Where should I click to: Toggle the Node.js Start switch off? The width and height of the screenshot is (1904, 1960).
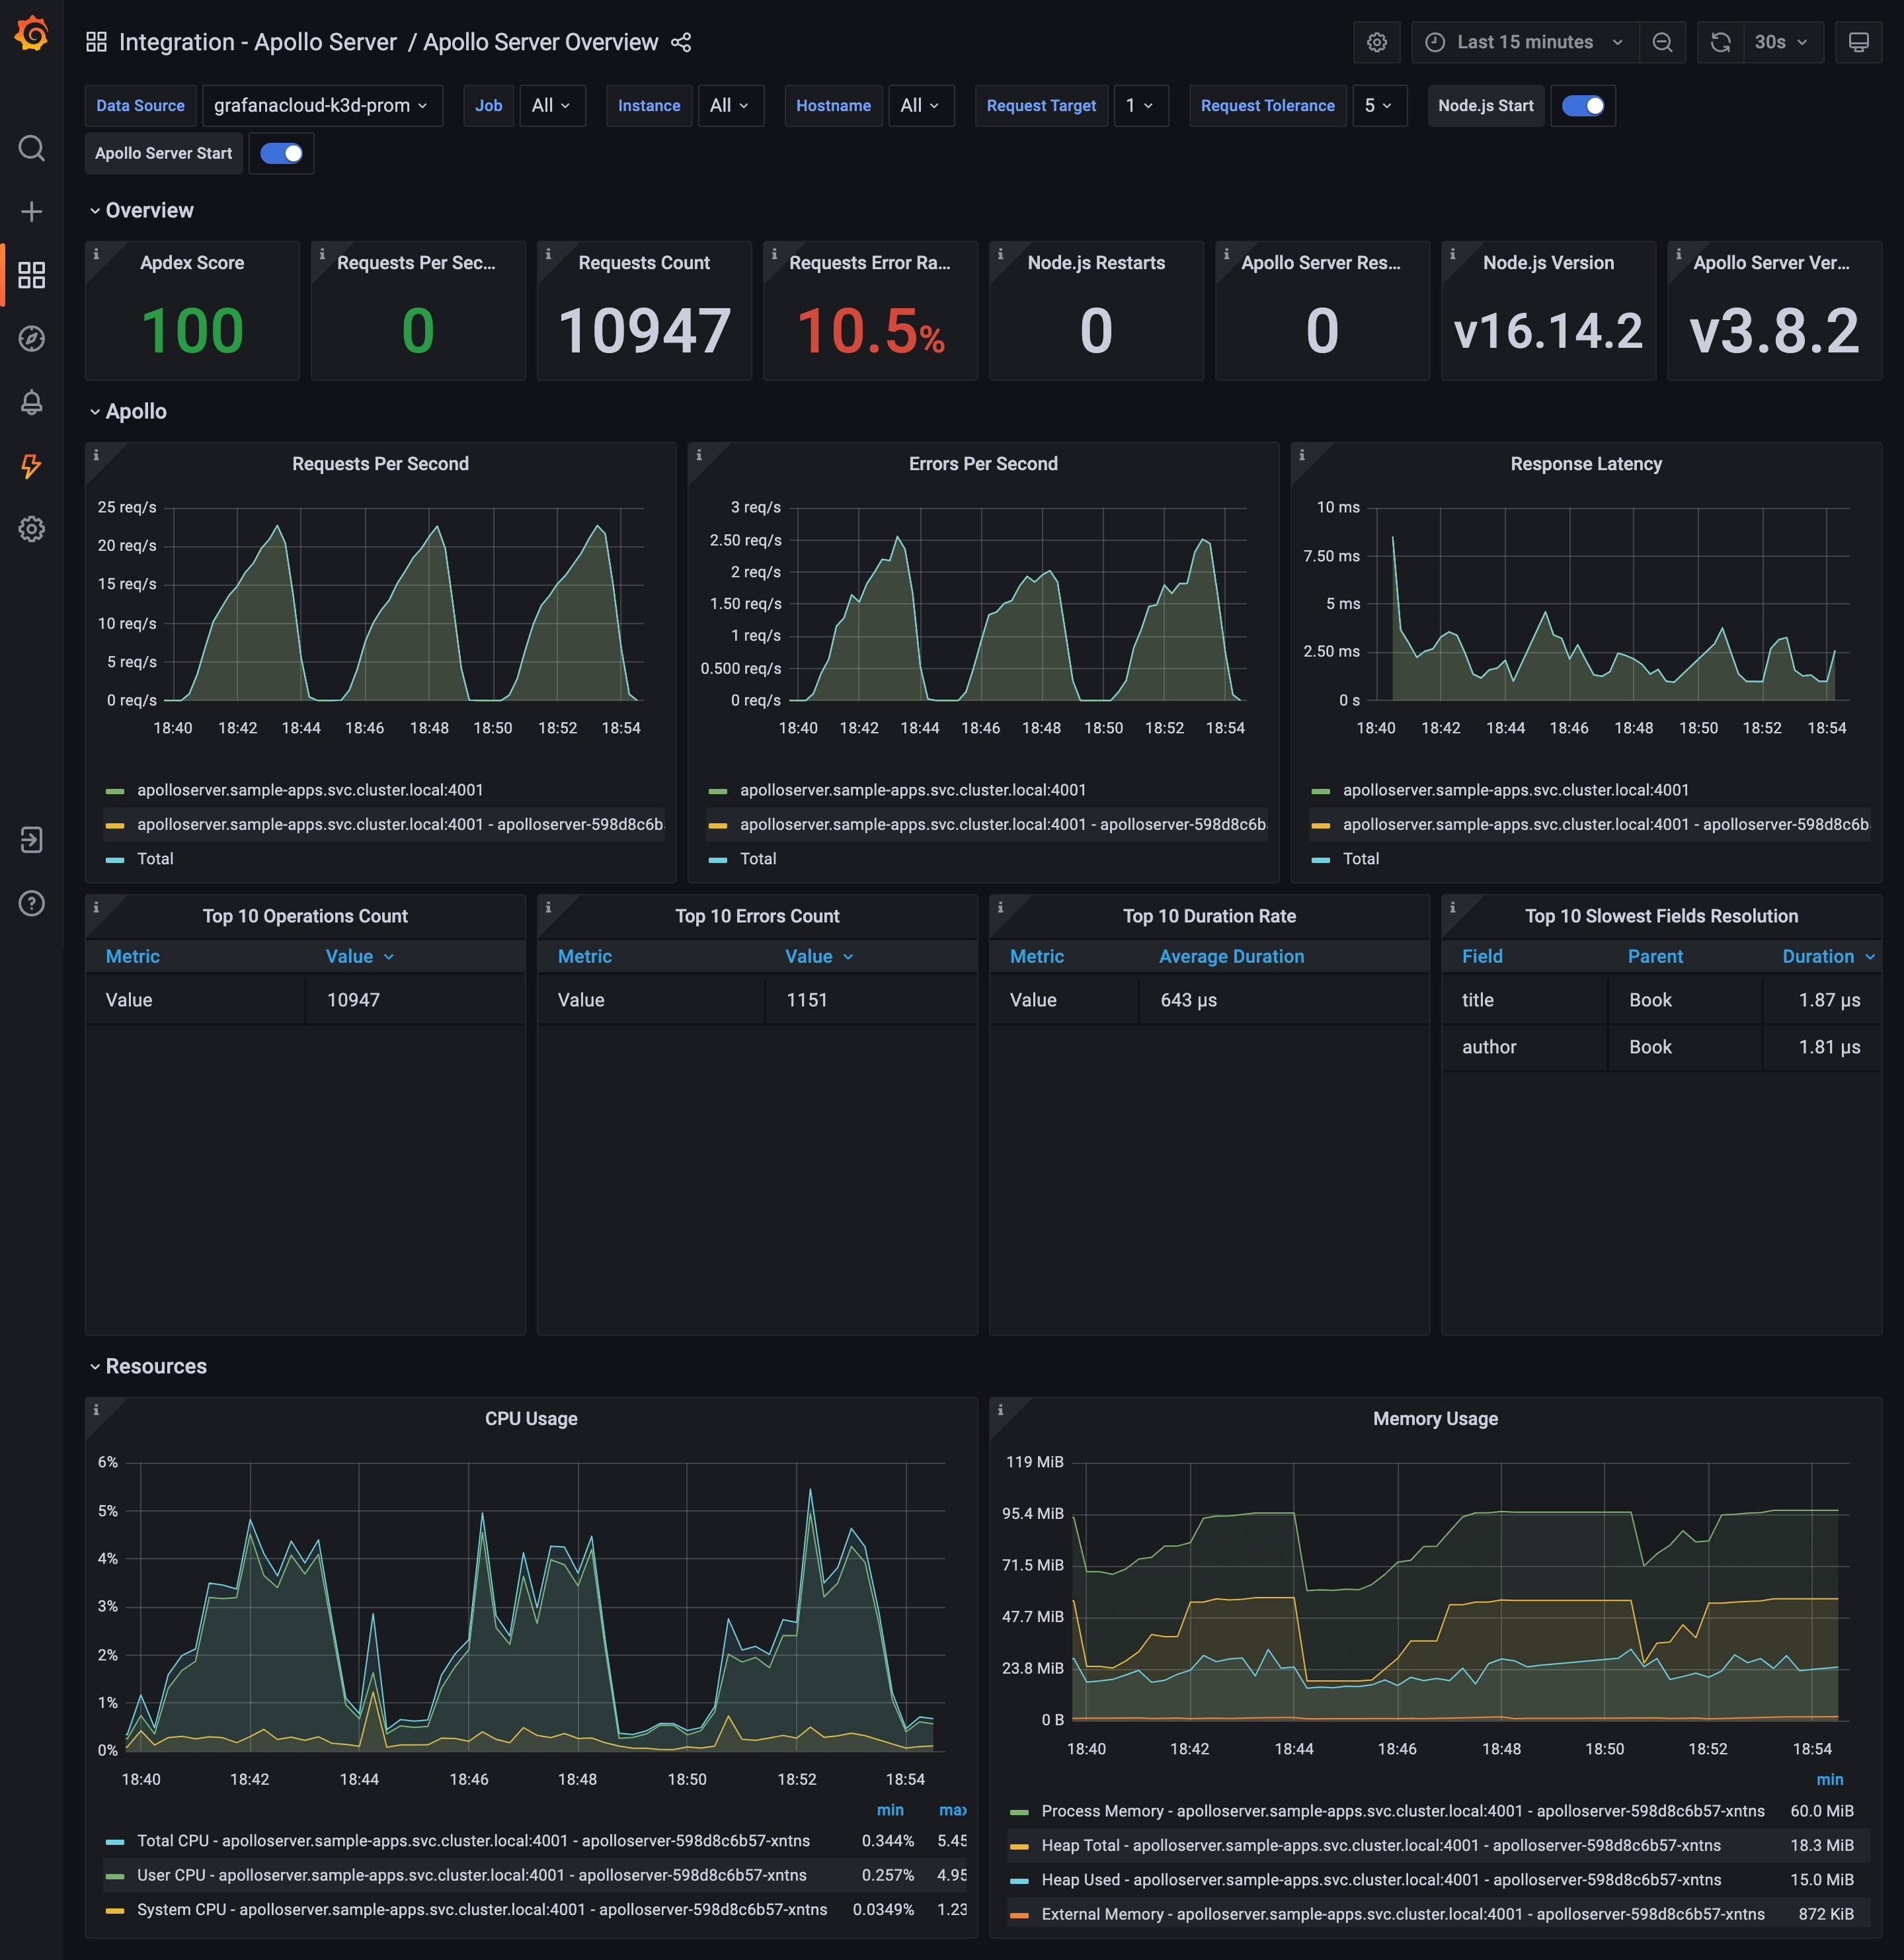[1583, 105]
